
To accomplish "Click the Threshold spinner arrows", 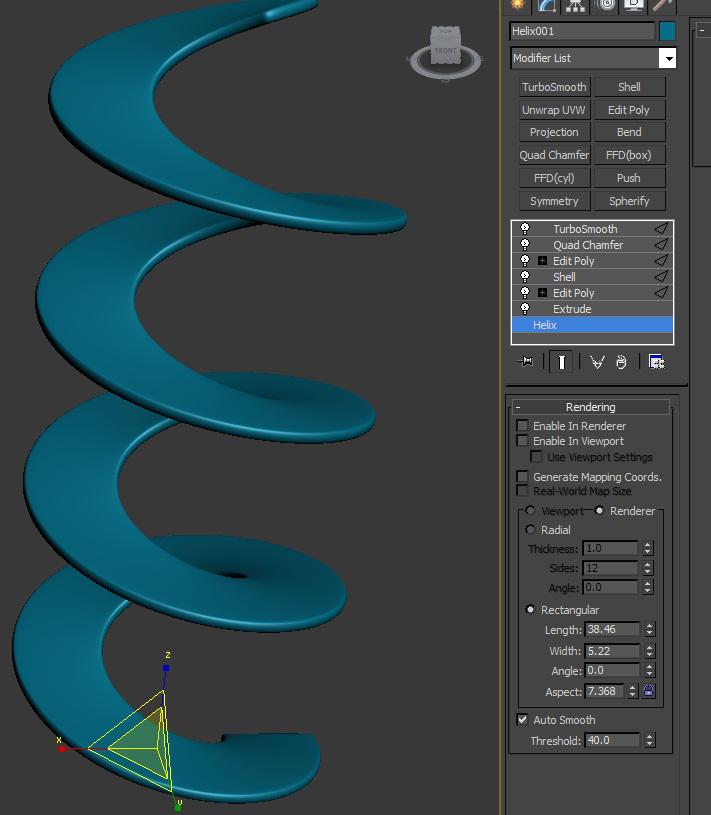I will coord(649,740).
